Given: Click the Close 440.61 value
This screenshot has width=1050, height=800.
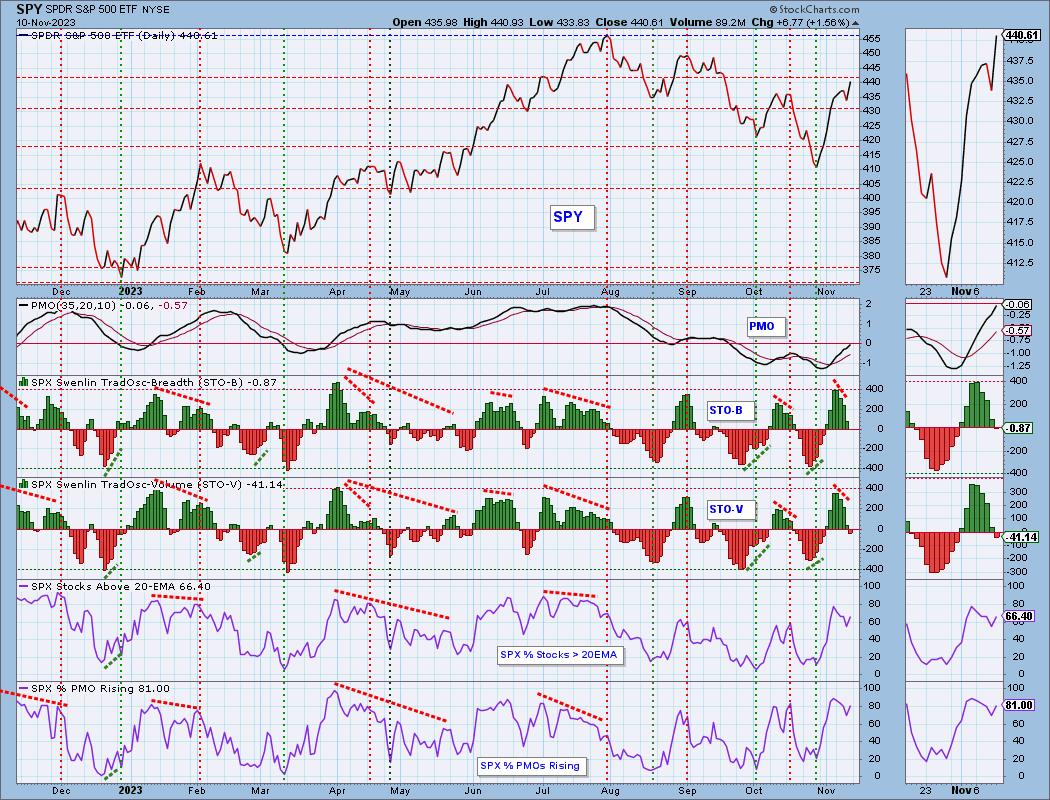Looking at the screenshot, I should point(629,22).
